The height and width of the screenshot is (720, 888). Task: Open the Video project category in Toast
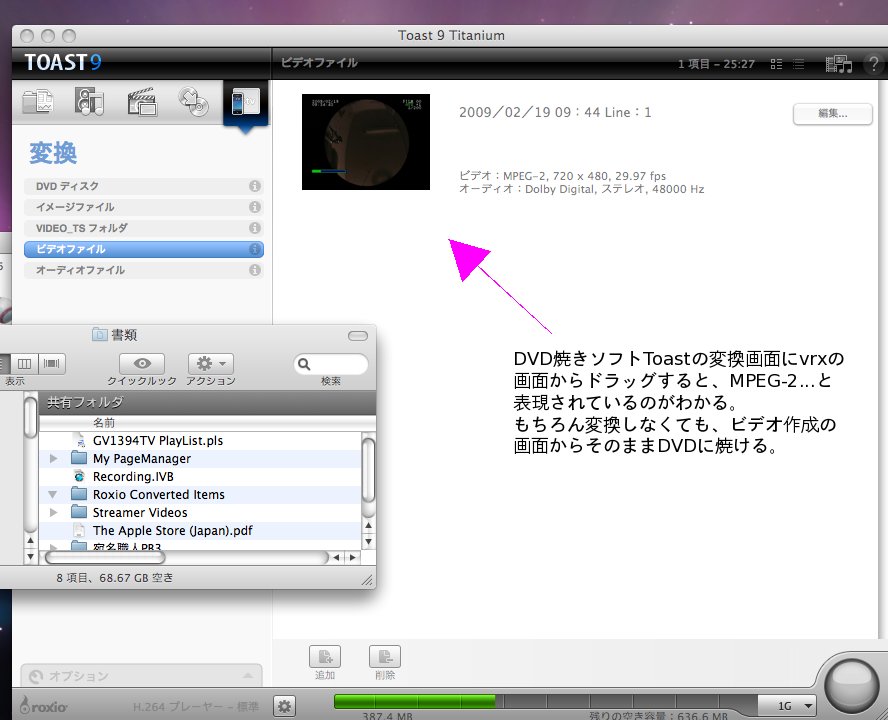click(142, 102)
